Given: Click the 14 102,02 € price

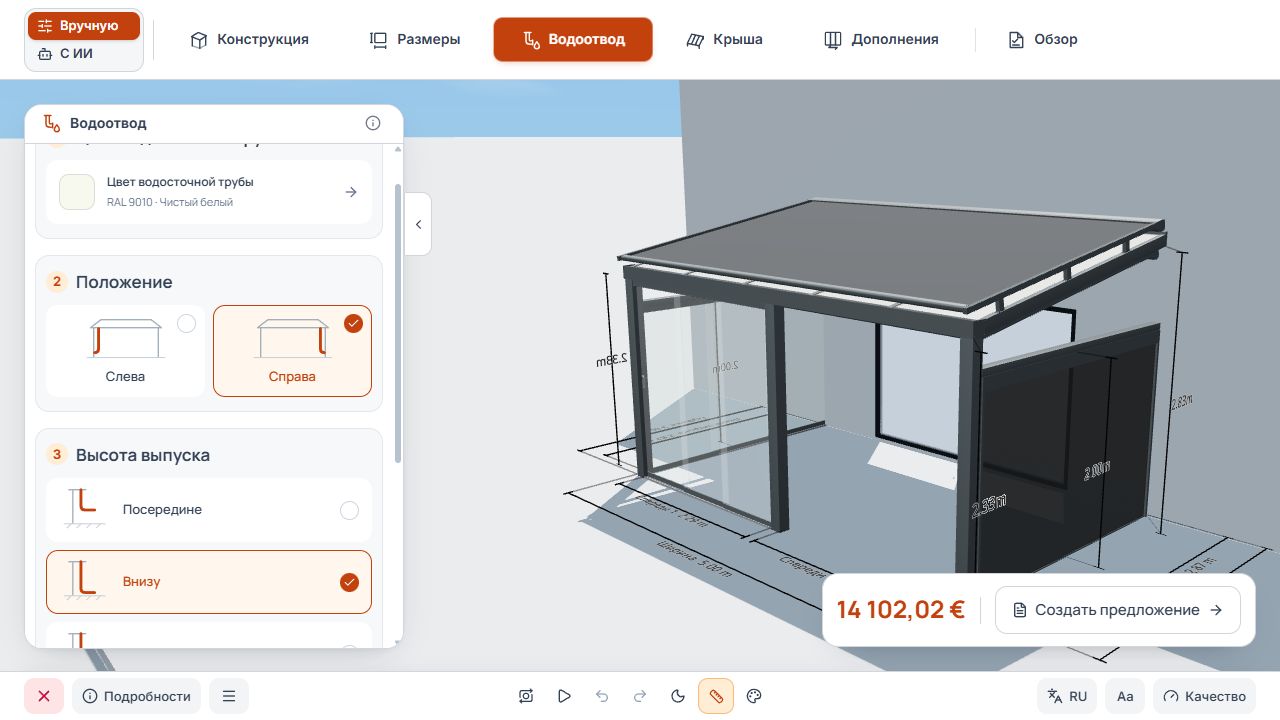Looking at the screenshot, I should [x=901, y=610].
